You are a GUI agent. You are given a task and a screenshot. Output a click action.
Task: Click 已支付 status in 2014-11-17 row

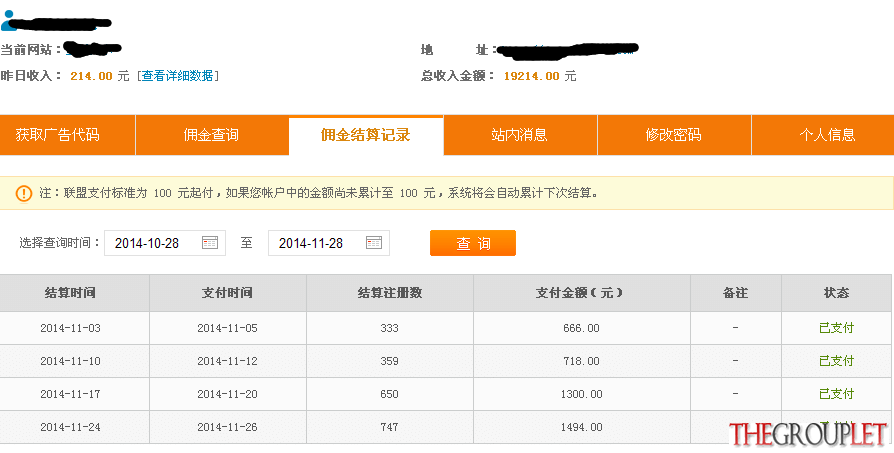point(836,394)
